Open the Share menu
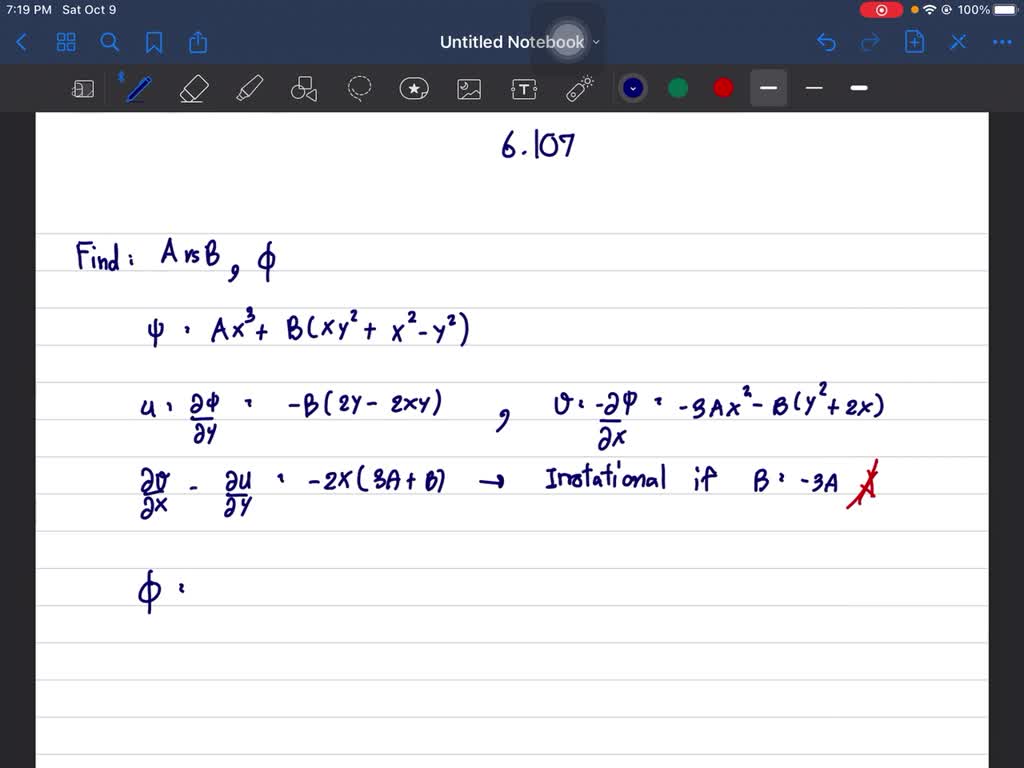 (x=197, y=42)
